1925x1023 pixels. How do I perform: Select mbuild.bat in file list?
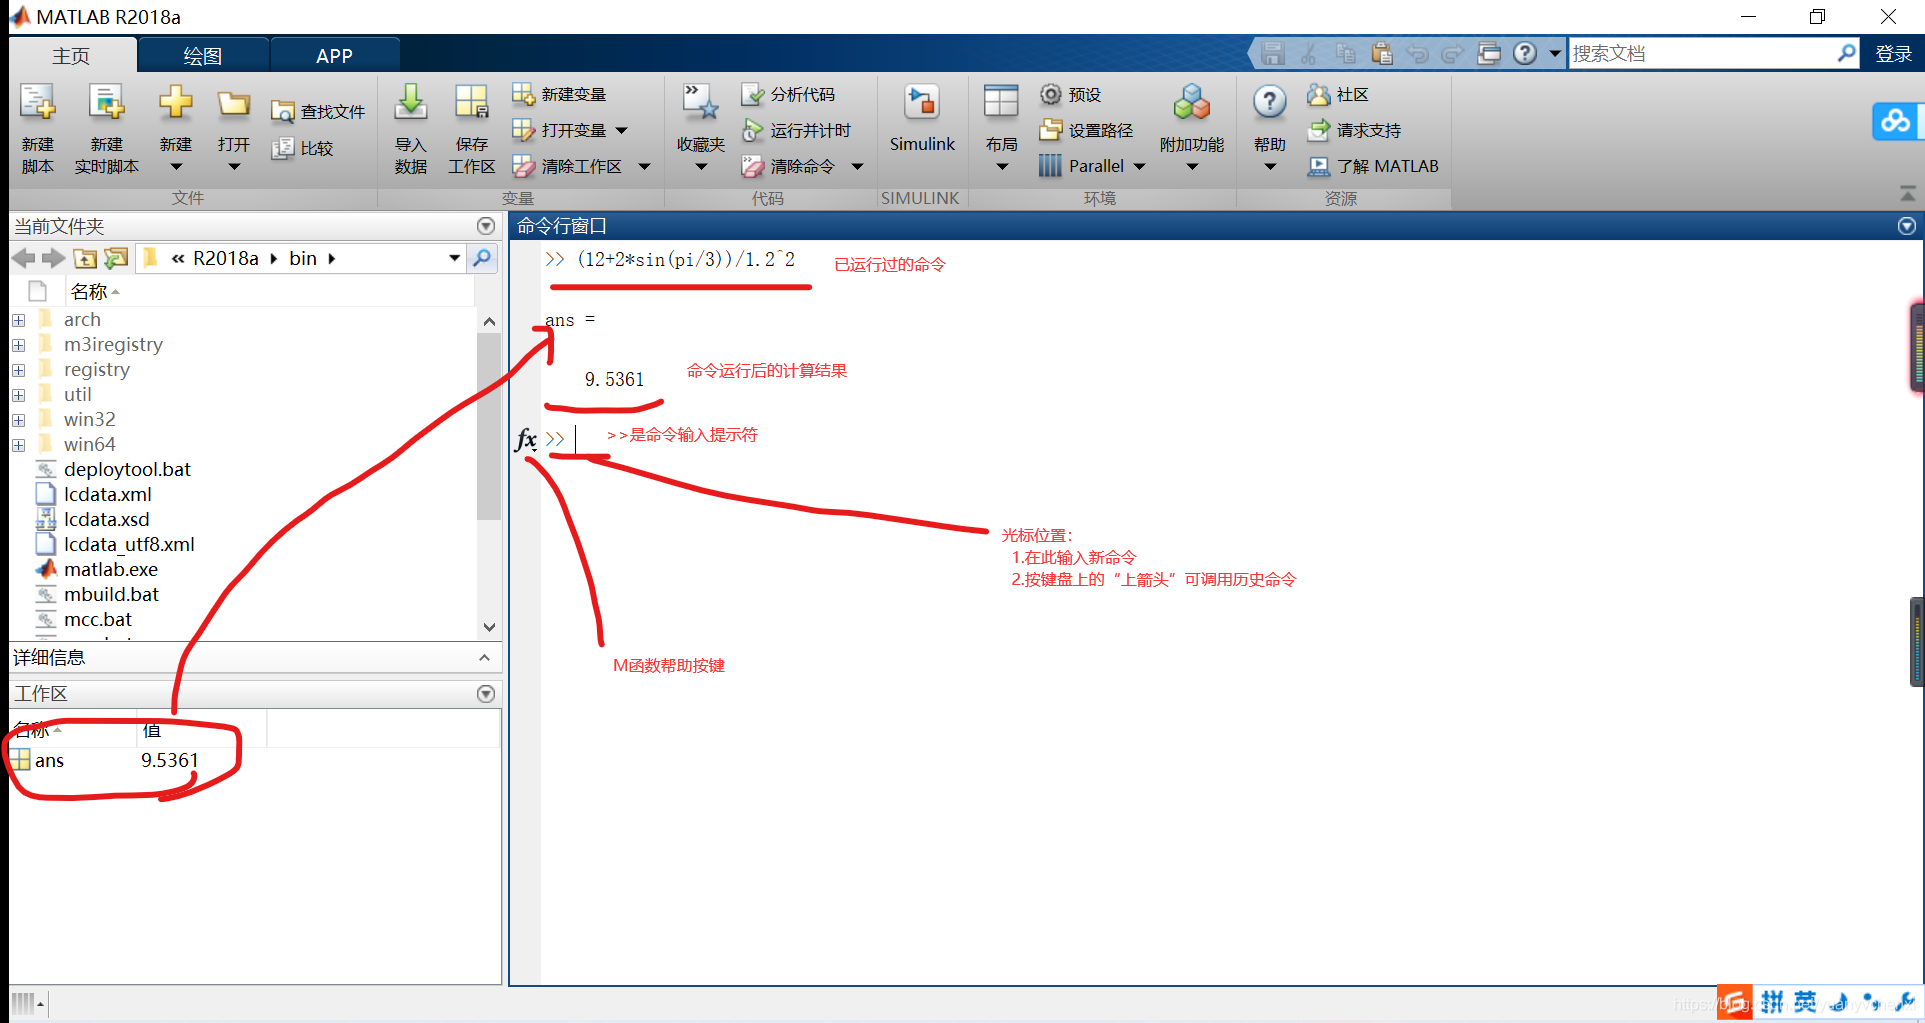pyautogui.click(x=111, y=595)
